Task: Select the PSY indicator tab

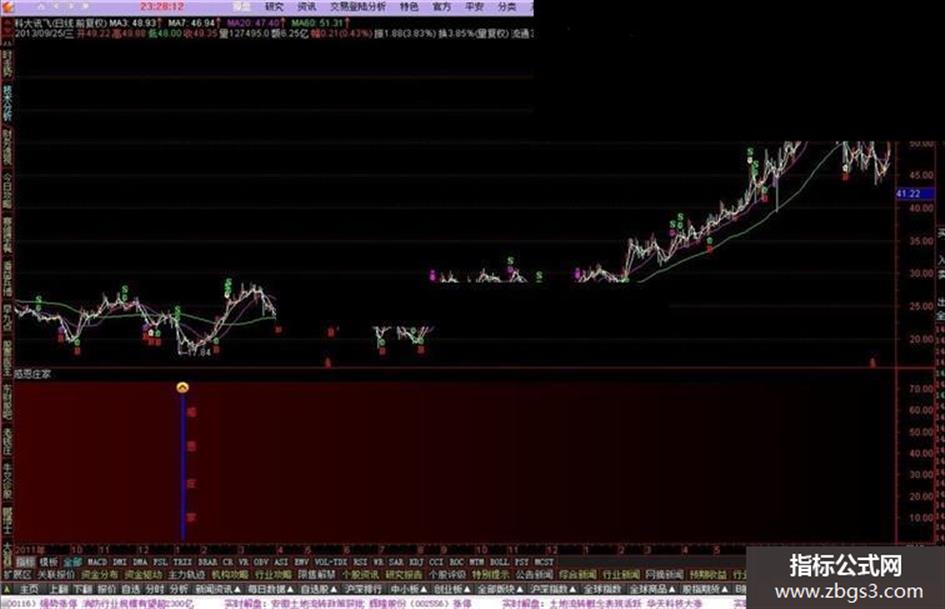Action: coord(521,562)
